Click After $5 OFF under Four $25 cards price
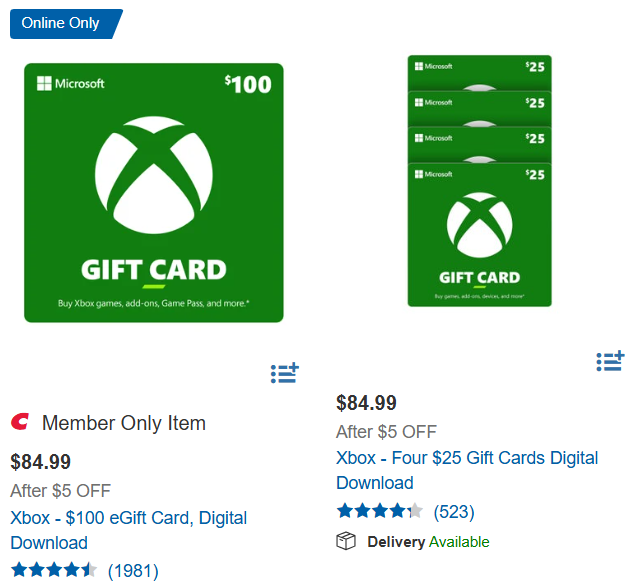This screenshot has width=636, height=588. coord(386,432)
